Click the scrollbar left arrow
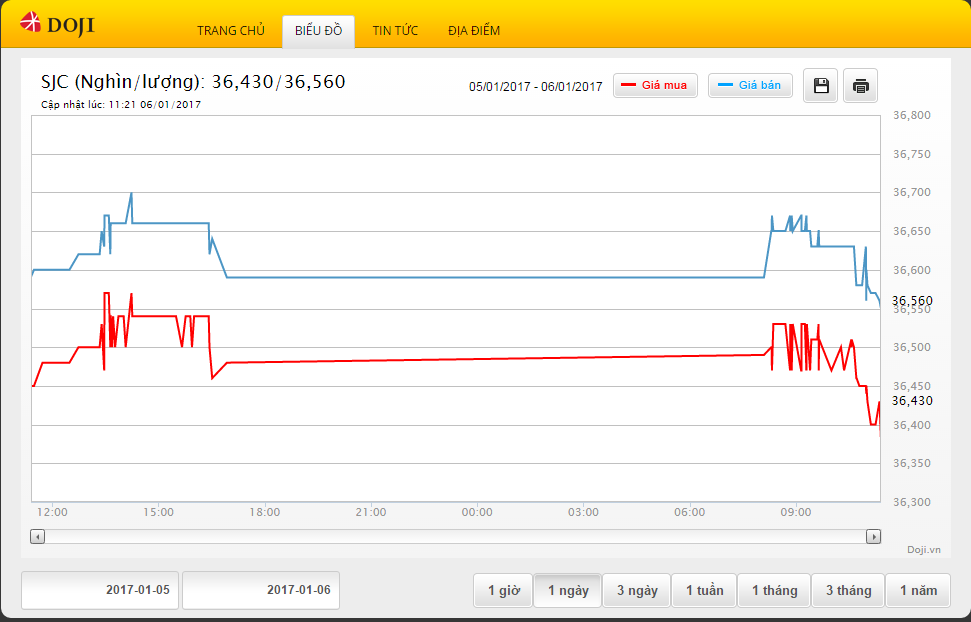The image size is (971, 622). (x=38, y=537)
